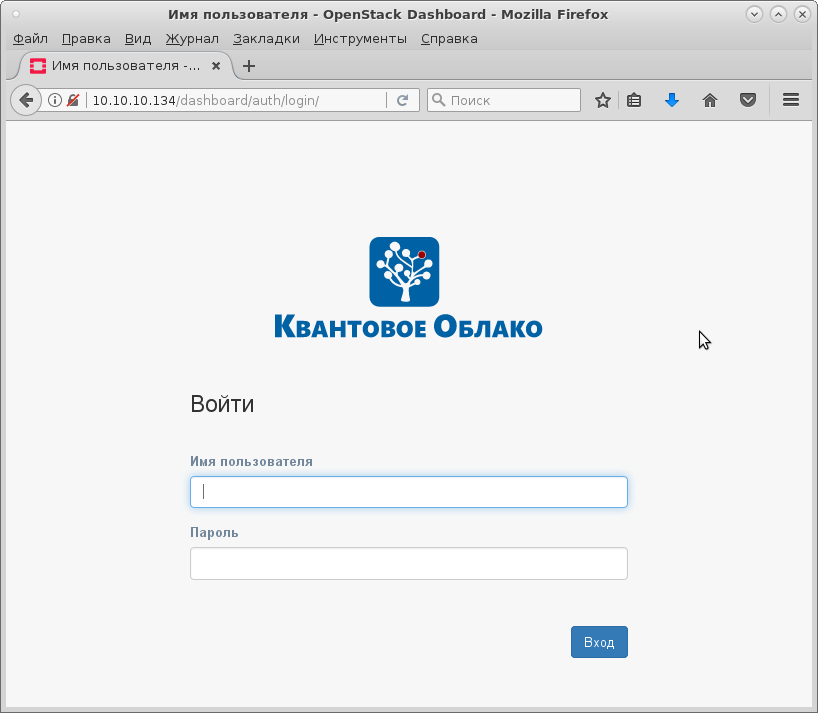This screenshot has height=713, width=818.
Task: Reload the current page
Action: [x=402, y=100]
